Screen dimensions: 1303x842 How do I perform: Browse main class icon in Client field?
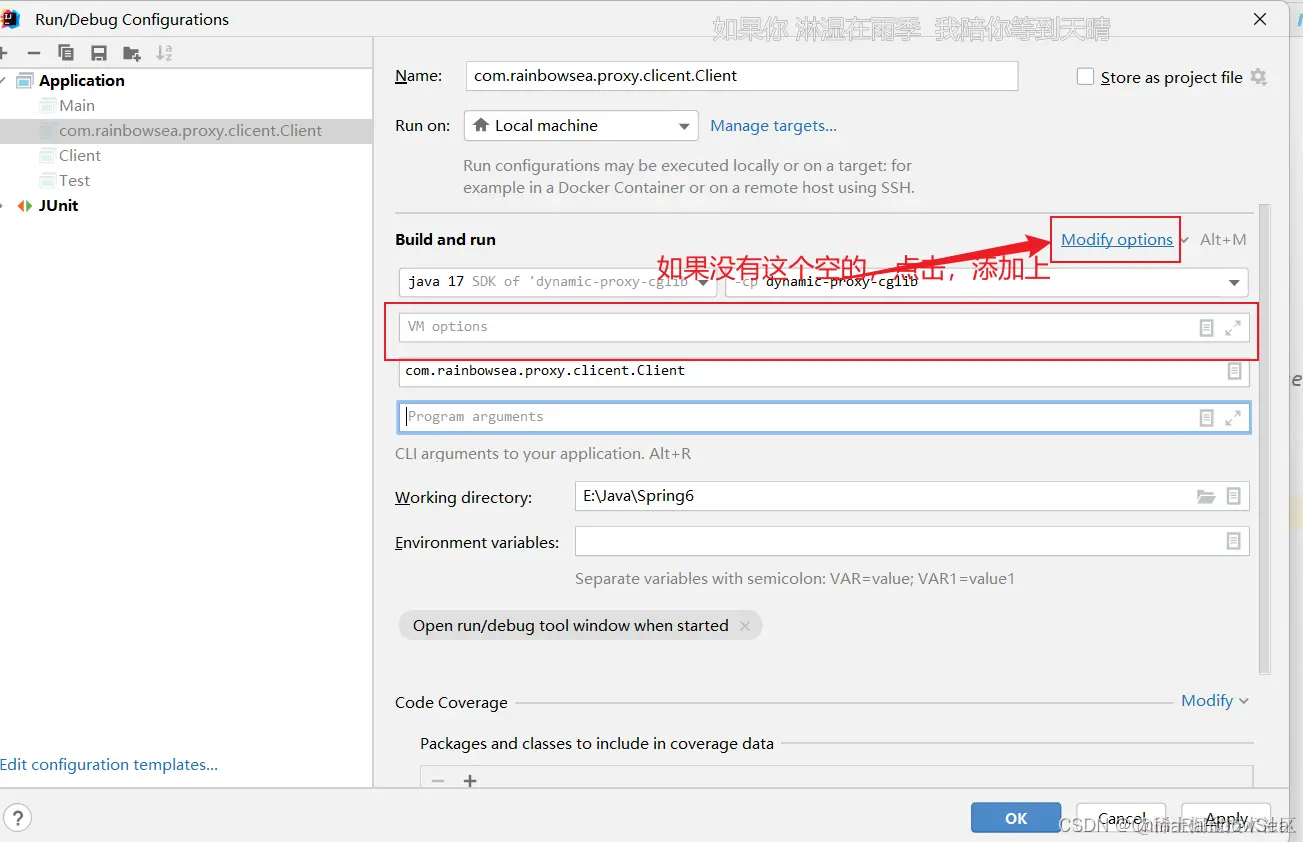pos(1235,371)
